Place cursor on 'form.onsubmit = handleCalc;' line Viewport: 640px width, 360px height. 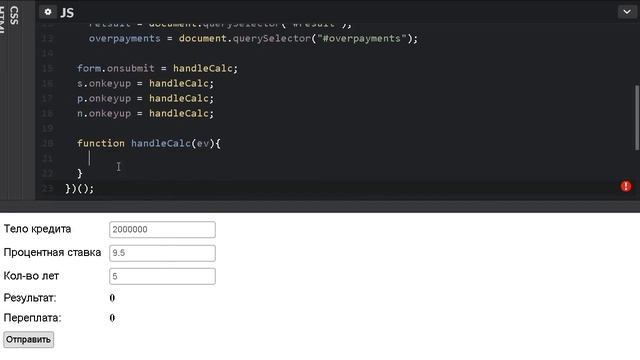click(x=157, y=68)
